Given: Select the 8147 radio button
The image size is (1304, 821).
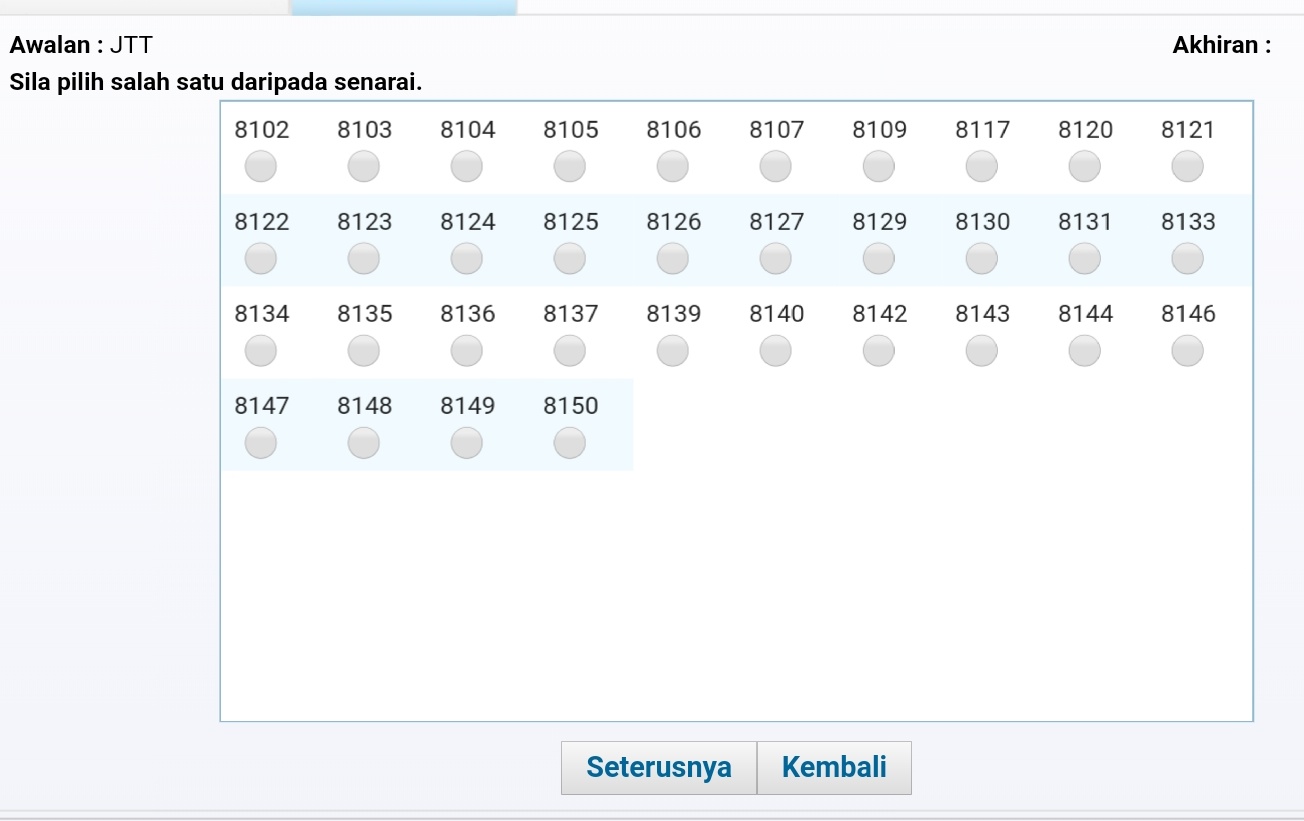Looking at the screenshot, I should click(260, 442).
